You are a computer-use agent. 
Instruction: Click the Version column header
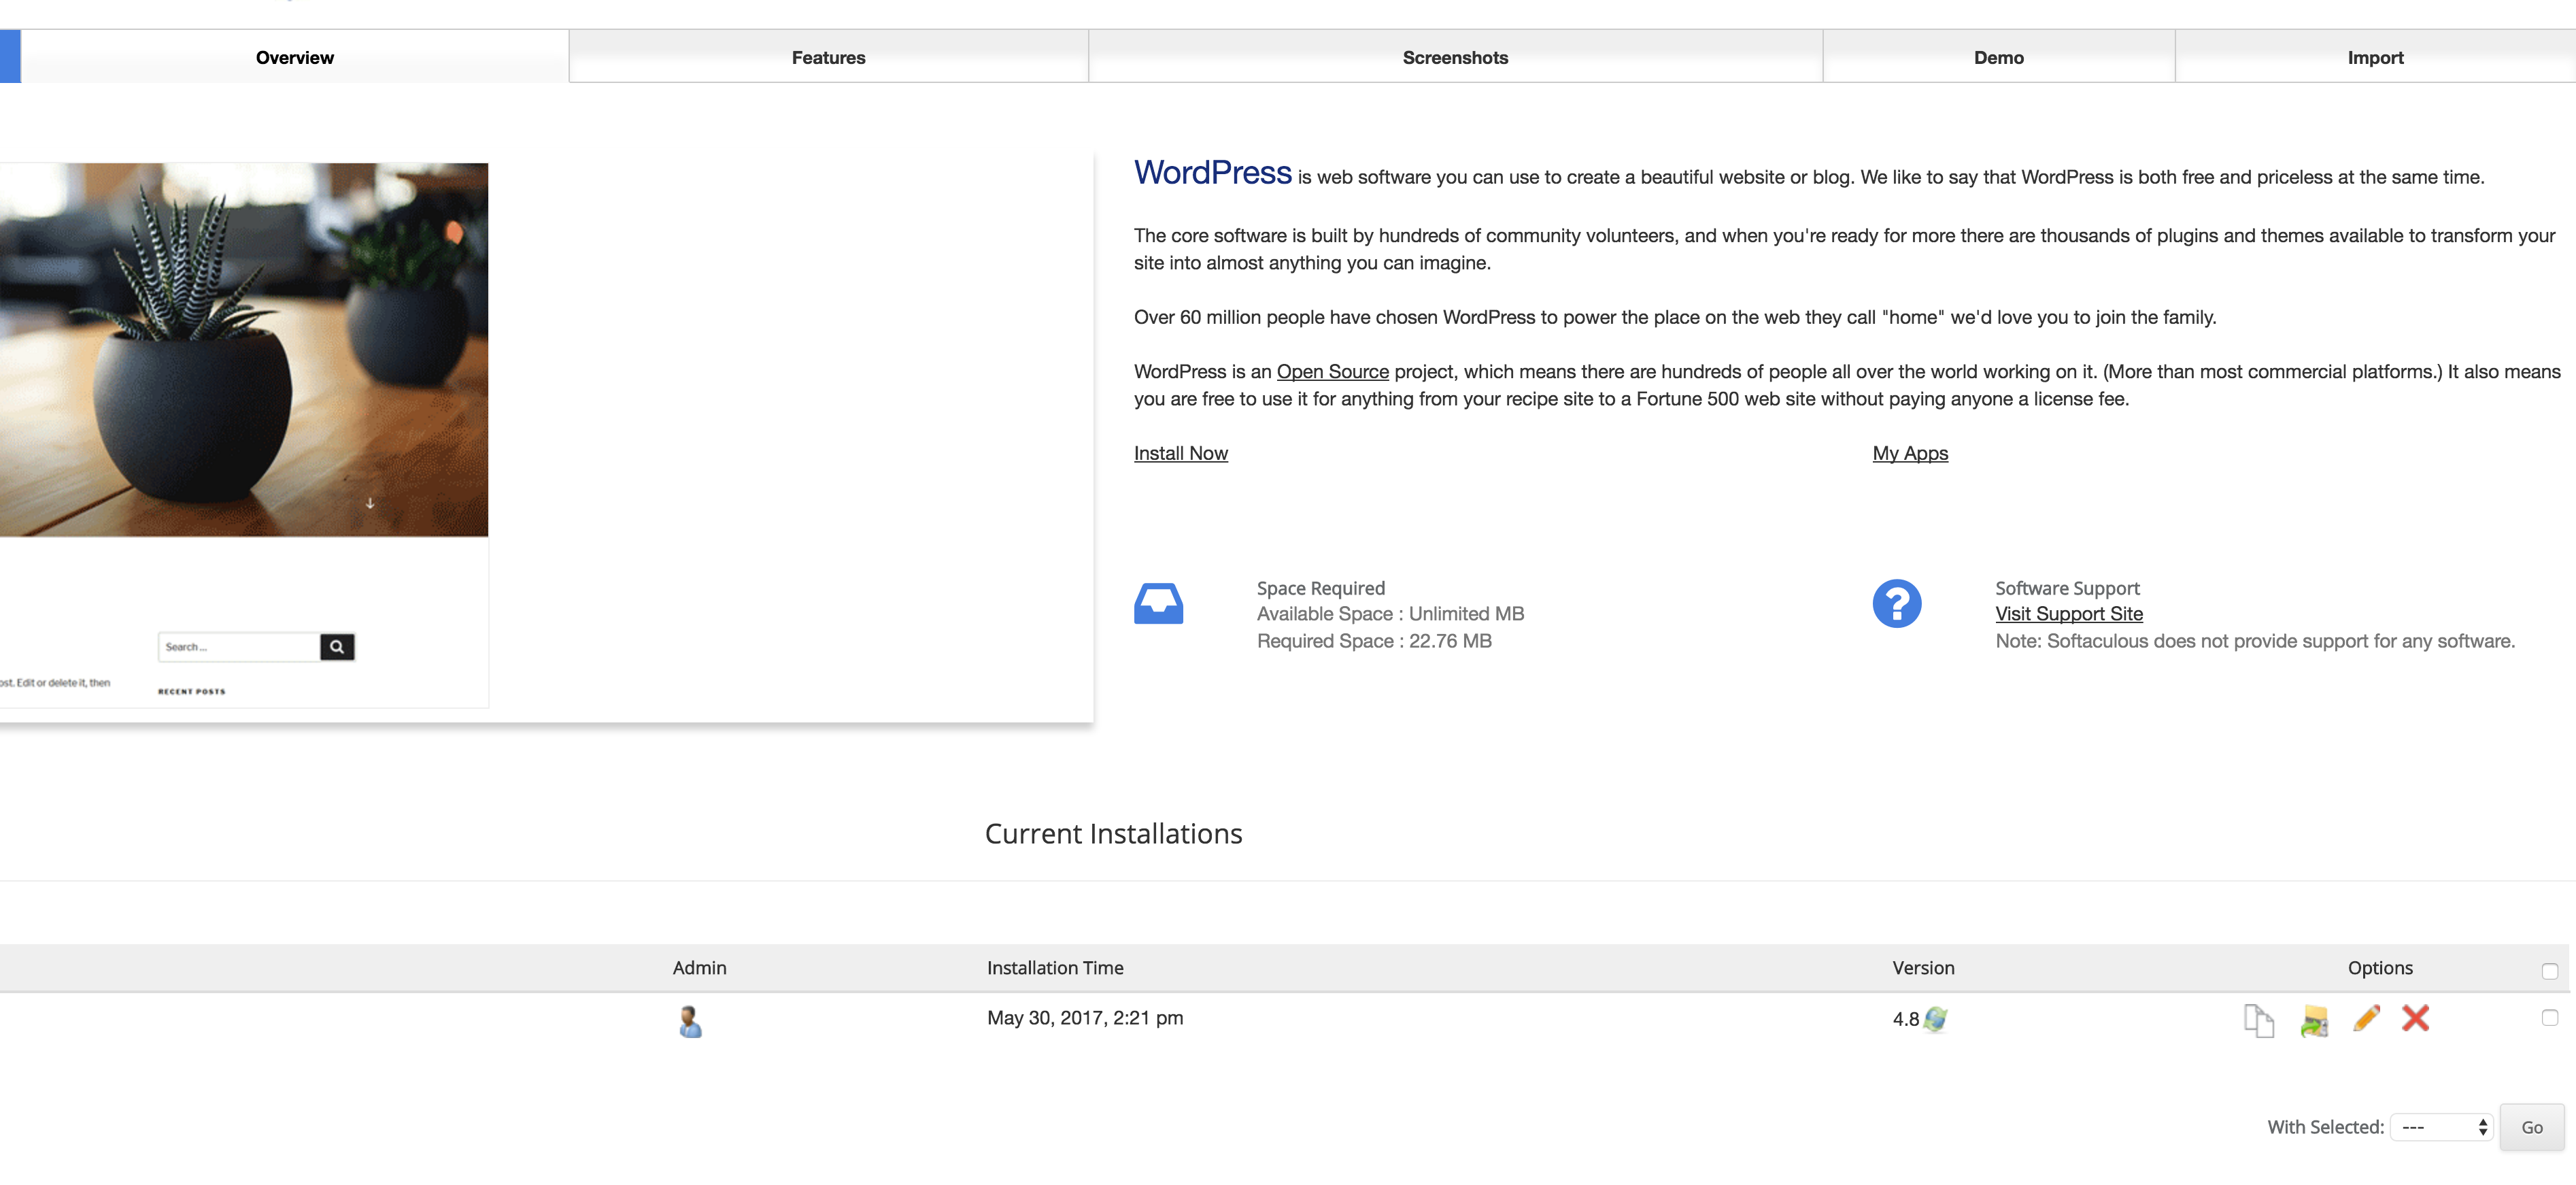[1922, 968]
